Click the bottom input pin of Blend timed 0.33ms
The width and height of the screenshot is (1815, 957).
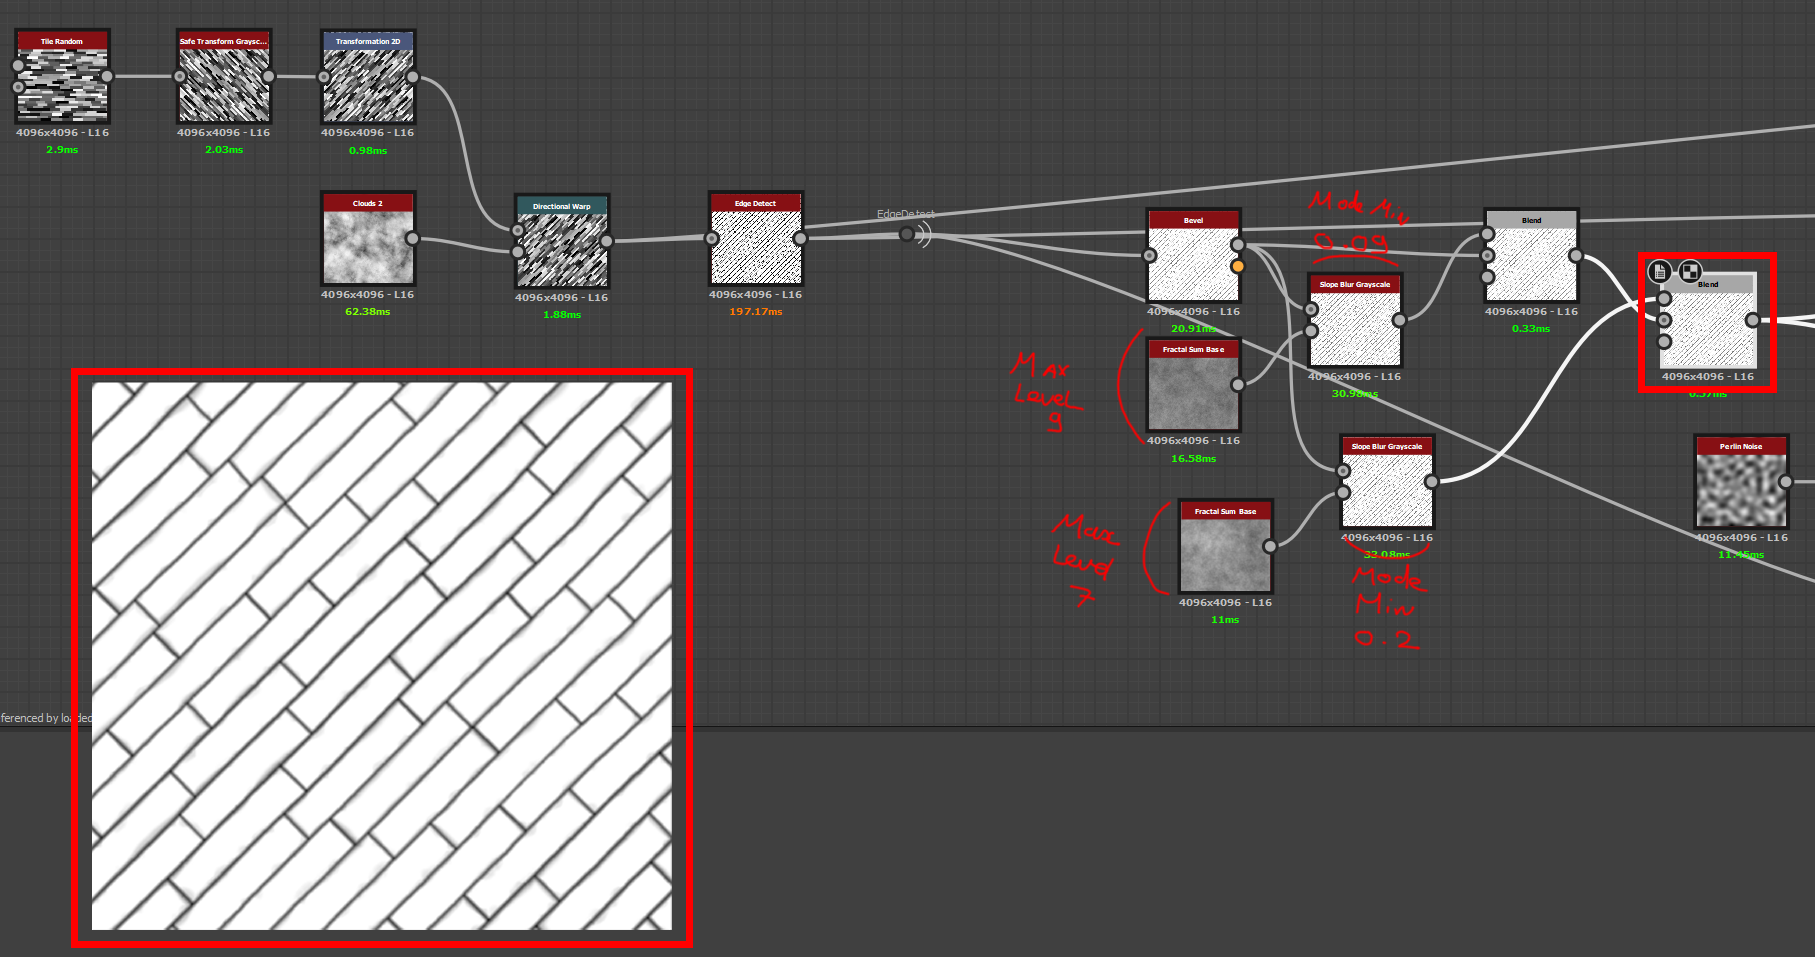1488,277
